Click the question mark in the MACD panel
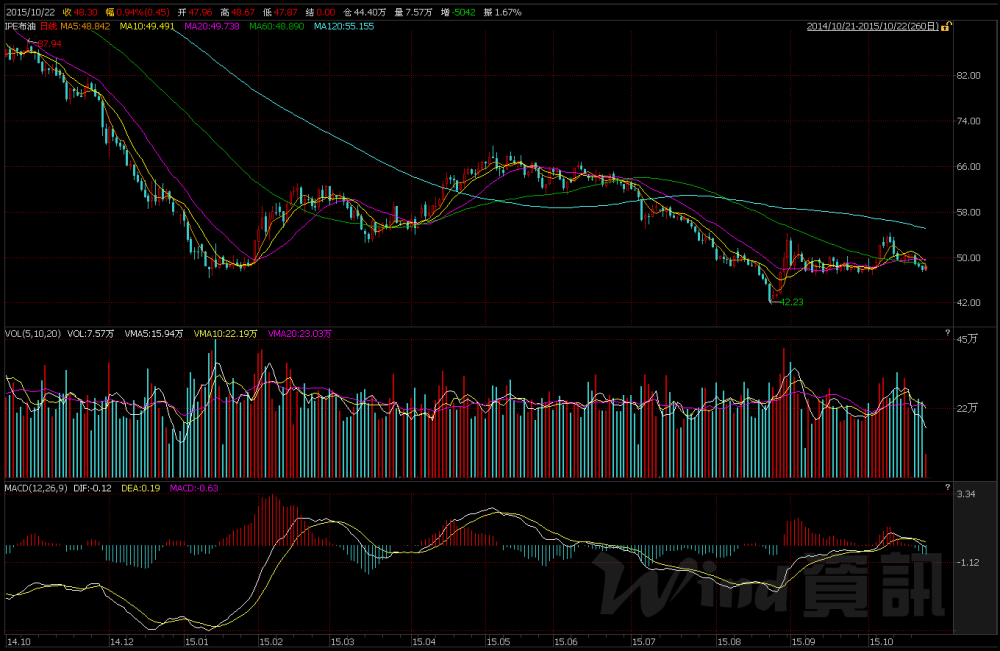Screen dimensions: 1000x651 (x=946, y=487)
